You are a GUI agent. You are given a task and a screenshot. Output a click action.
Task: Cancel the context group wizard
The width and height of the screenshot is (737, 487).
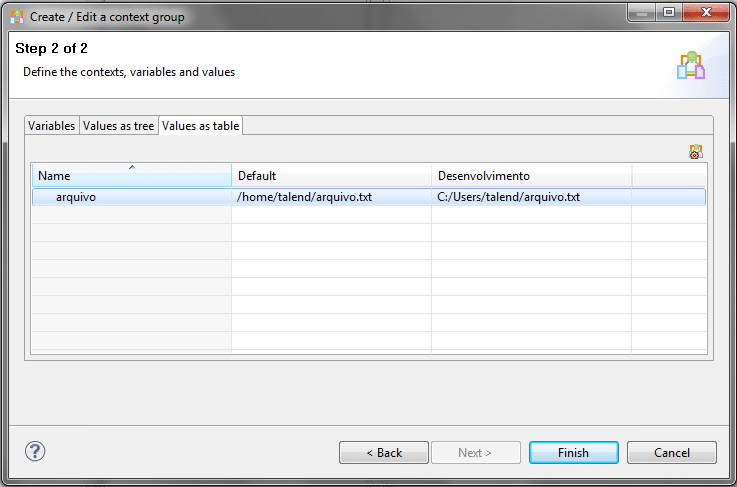point(672,453)
